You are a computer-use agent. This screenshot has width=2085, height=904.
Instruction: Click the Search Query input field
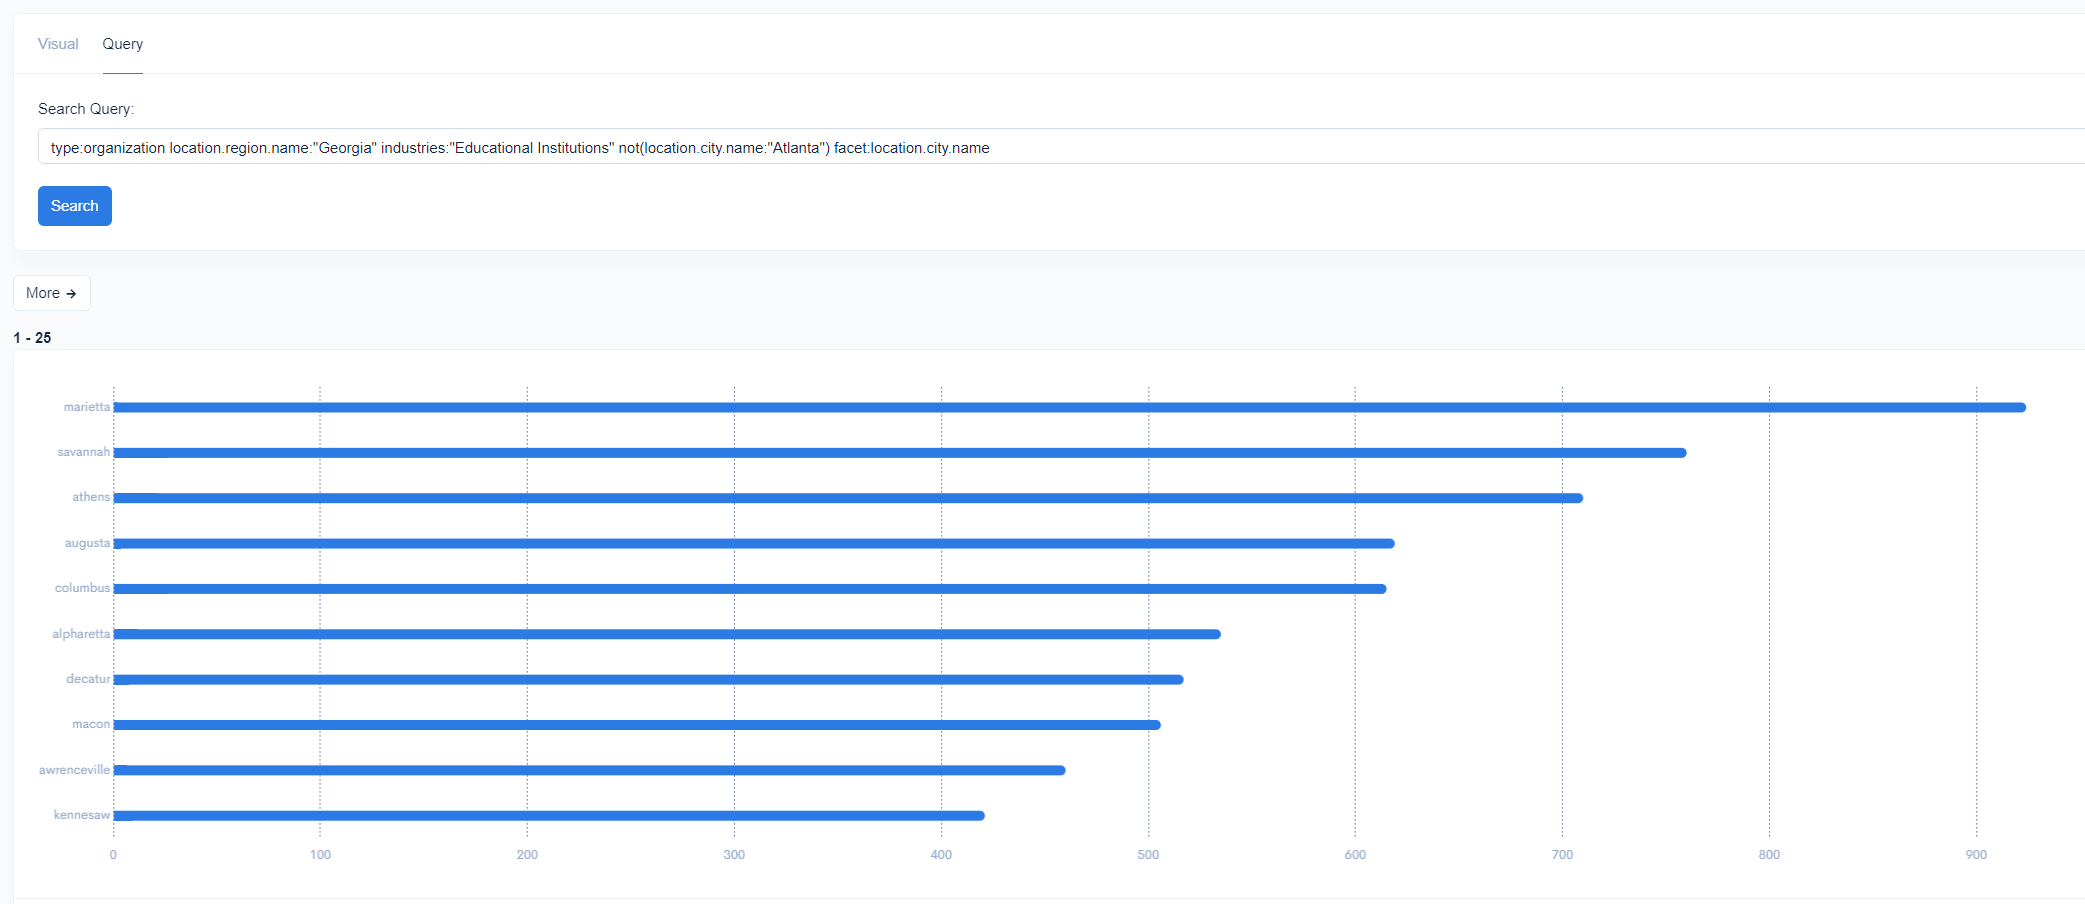[x=1061, y=147]
